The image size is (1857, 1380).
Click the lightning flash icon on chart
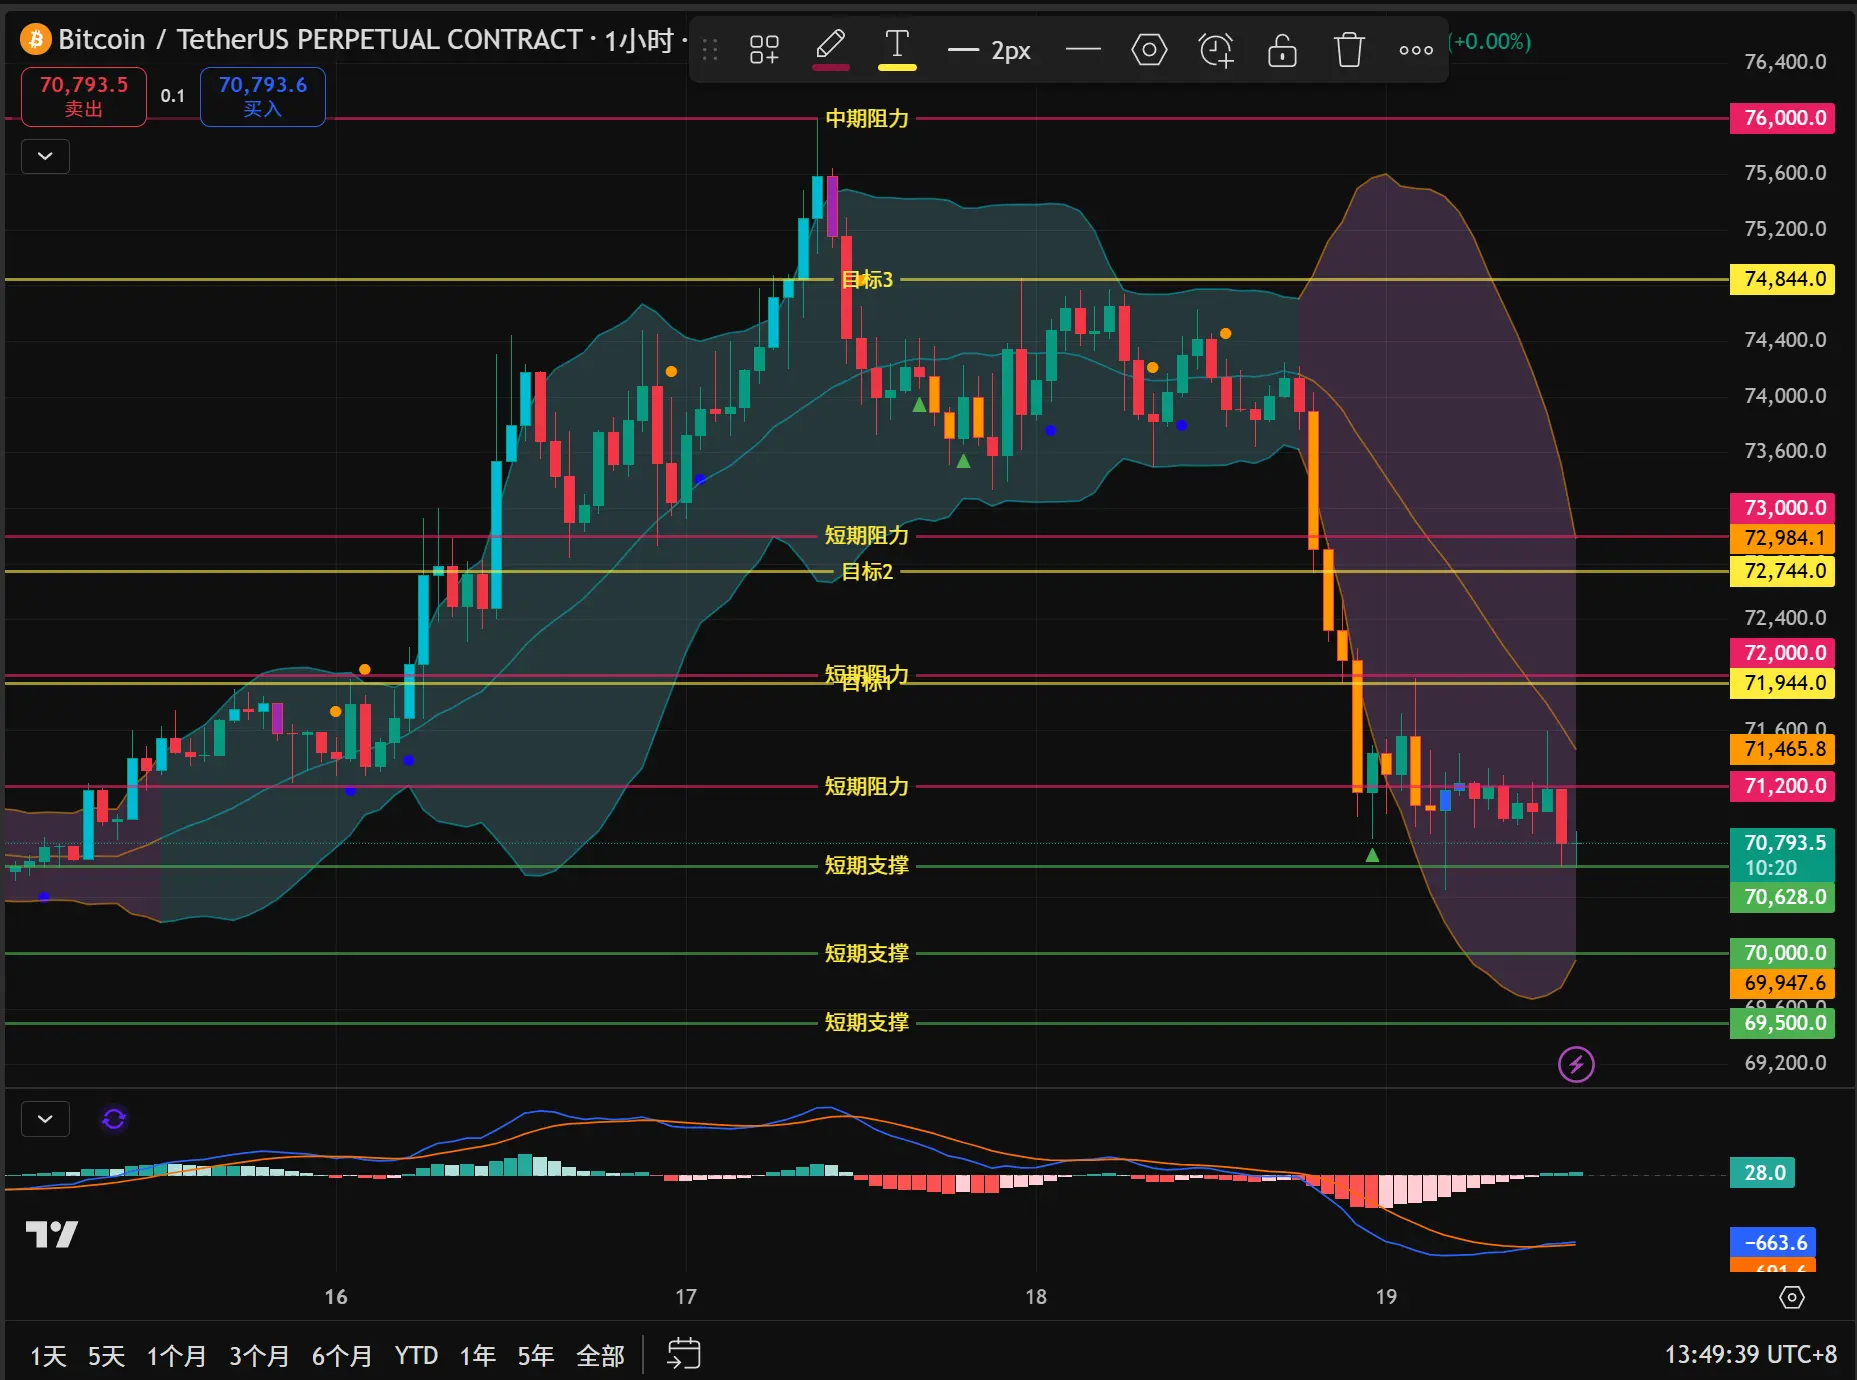1576,1064
